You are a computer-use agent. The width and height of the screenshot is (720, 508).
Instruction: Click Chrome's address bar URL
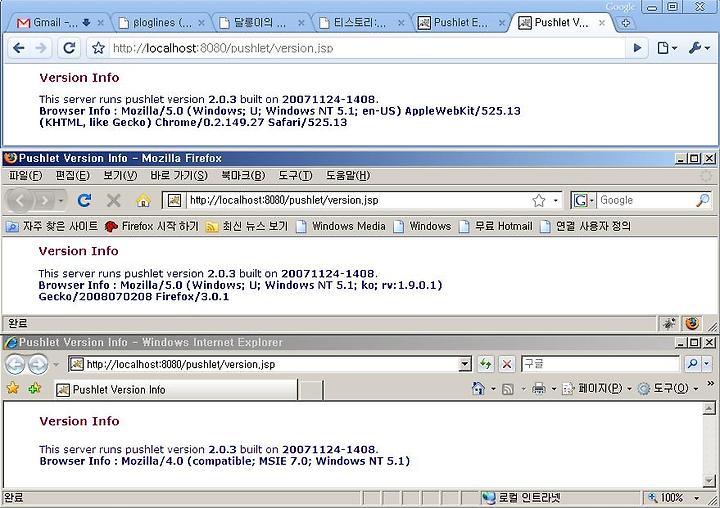223,48
